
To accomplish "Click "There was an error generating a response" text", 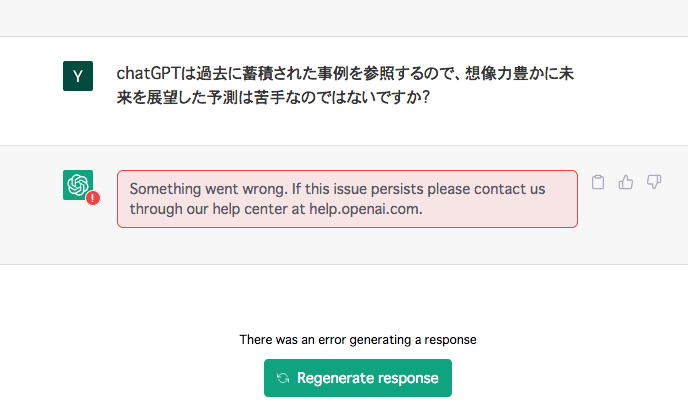I will [x=357, y=340].
